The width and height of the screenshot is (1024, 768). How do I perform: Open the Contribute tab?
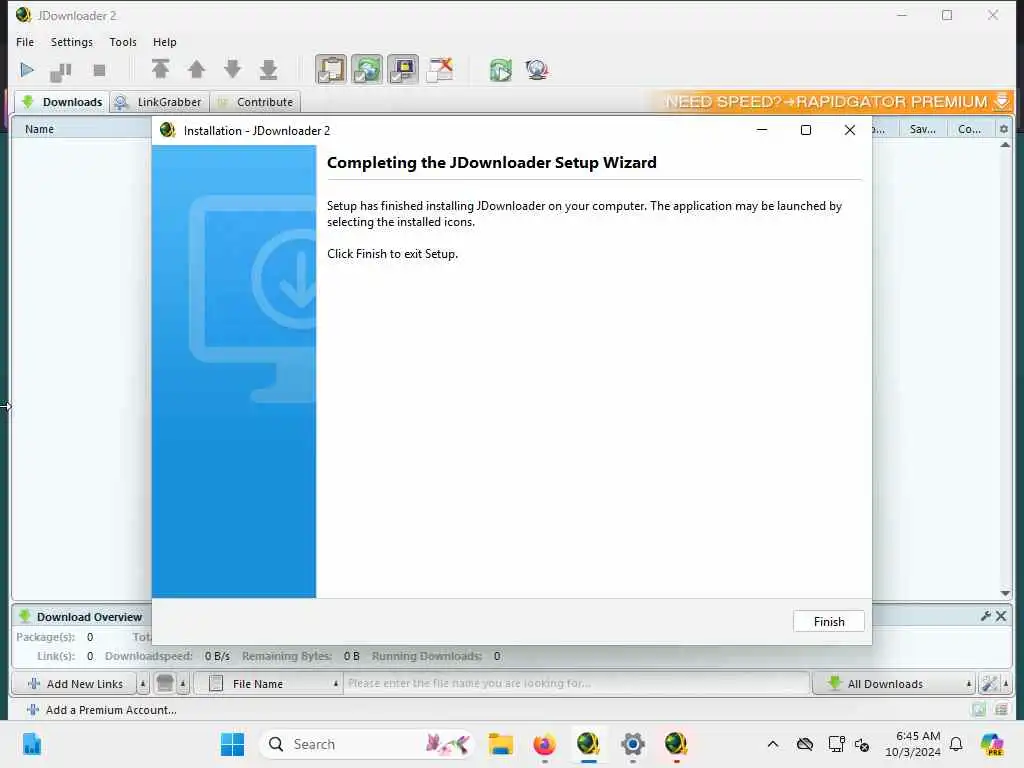coord(255,102)
